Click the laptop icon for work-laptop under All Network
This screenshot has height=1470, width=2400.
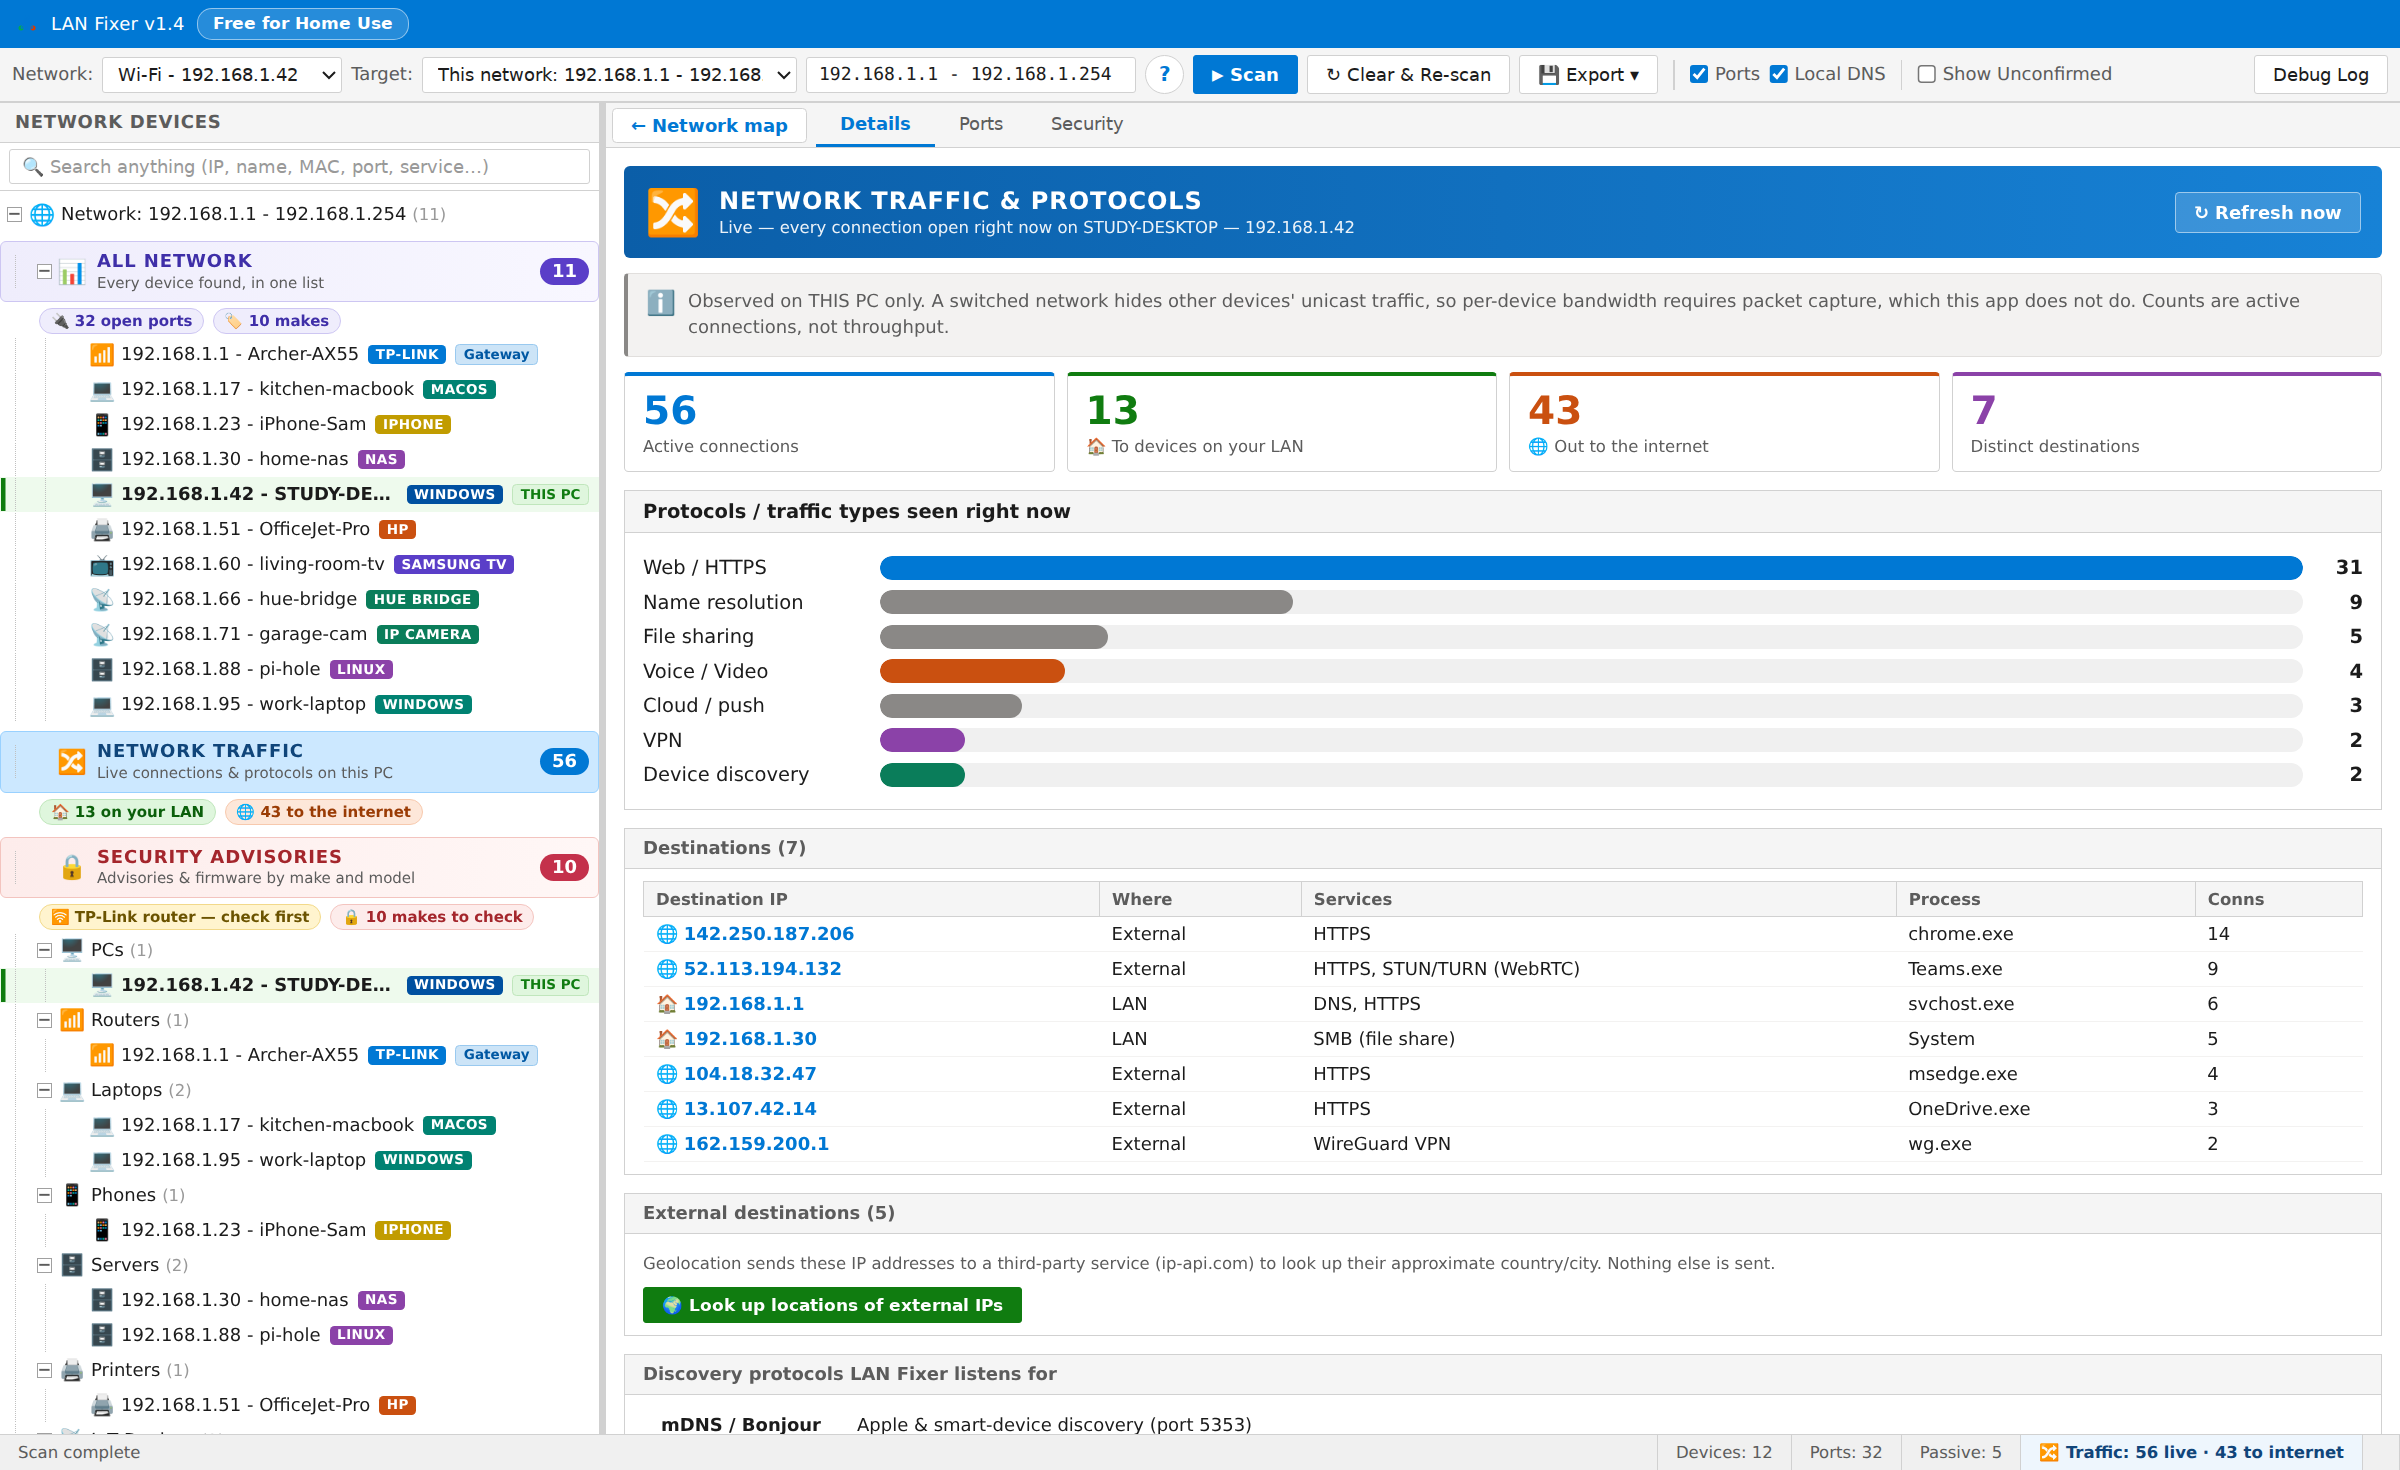click(102, 705)
